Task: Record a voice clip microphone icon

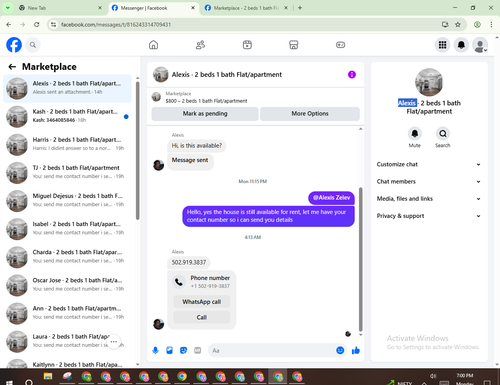Action: (x=155, y=350)
